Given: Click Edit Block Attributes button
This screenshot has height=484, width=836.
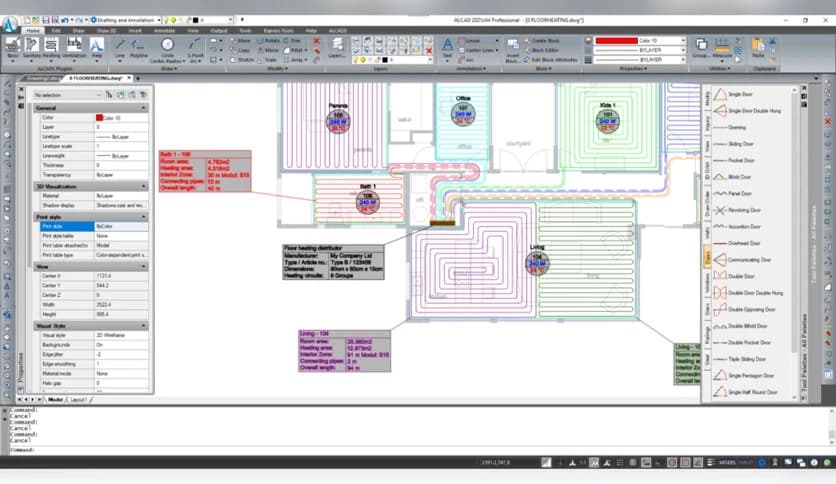Looking at the screenshot, I should coord(550,60).
